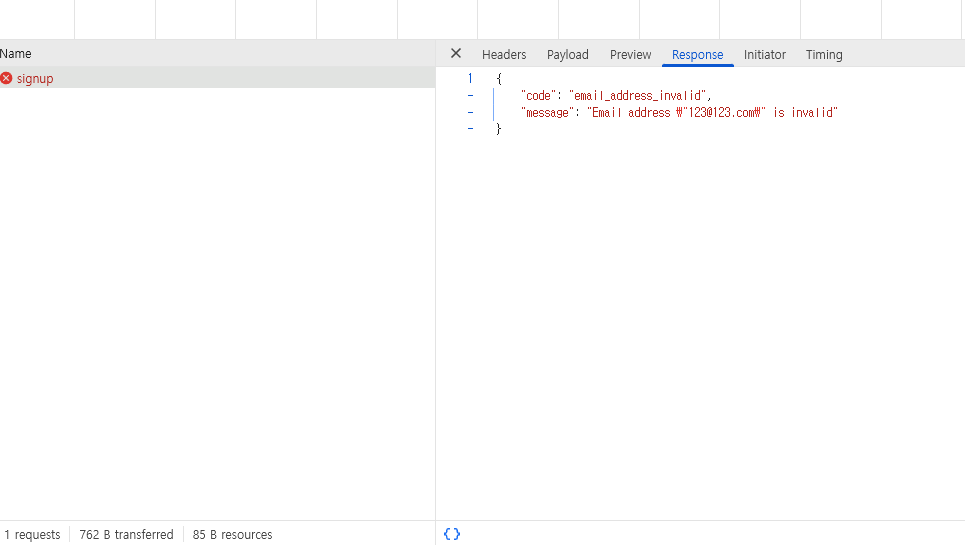This screenshot has width=965, height=545.
Task: Click line number 1 in the response gutter
Action: tap(470, 78)
